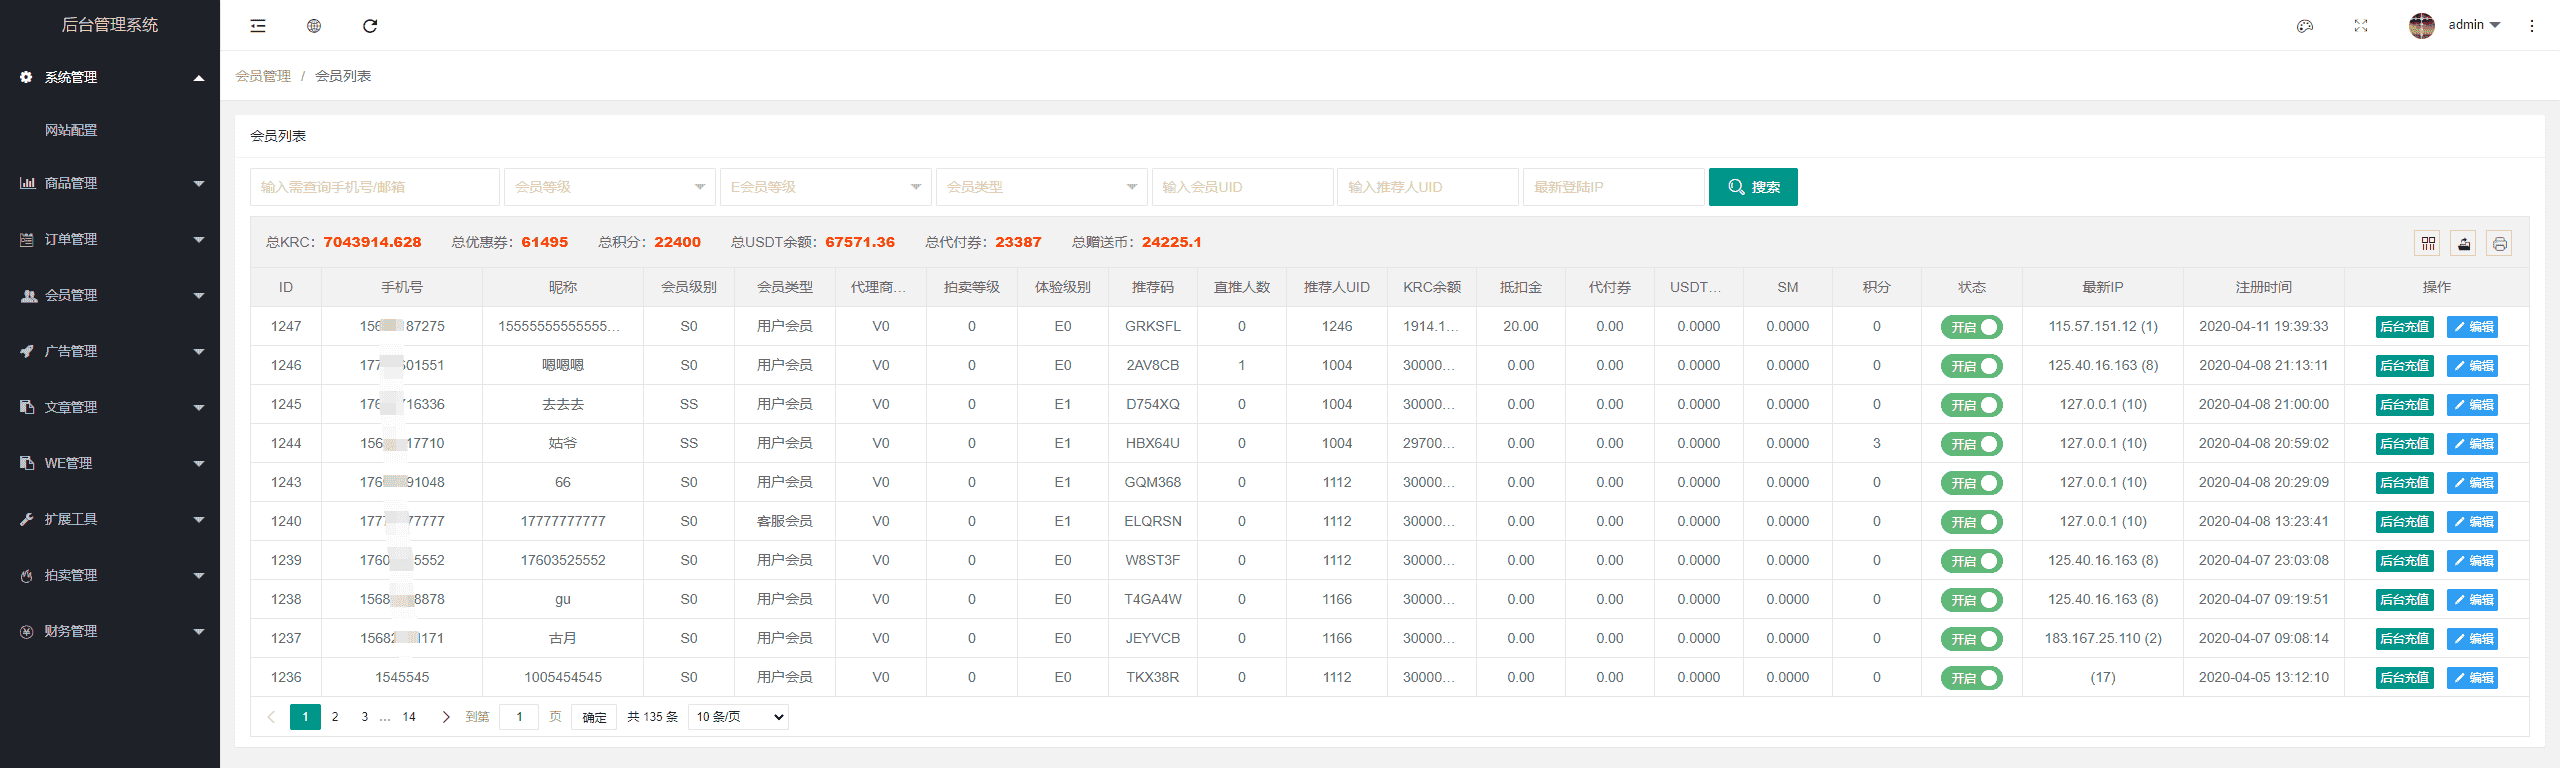Click the print table icon
This screenshot has height=768, width=2560.
coord(2500,243)
